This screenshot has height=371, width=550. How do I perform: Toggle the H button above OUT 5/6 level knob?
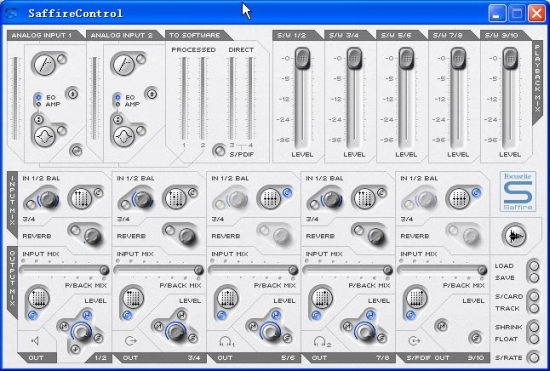tap(276, 315)
